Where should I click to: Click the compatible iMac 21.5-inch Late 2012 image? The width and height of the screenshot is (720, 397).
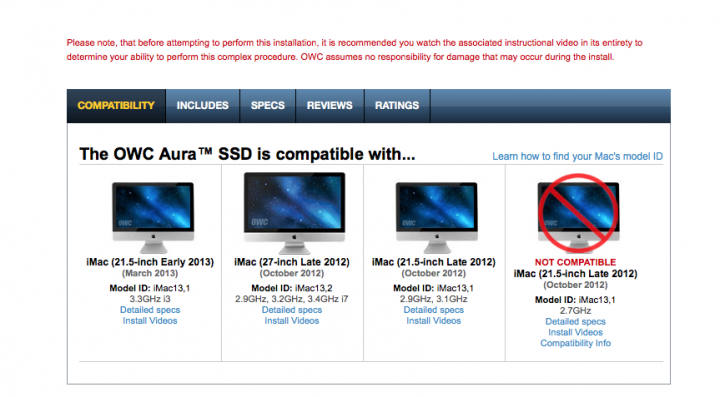point(437,218)
